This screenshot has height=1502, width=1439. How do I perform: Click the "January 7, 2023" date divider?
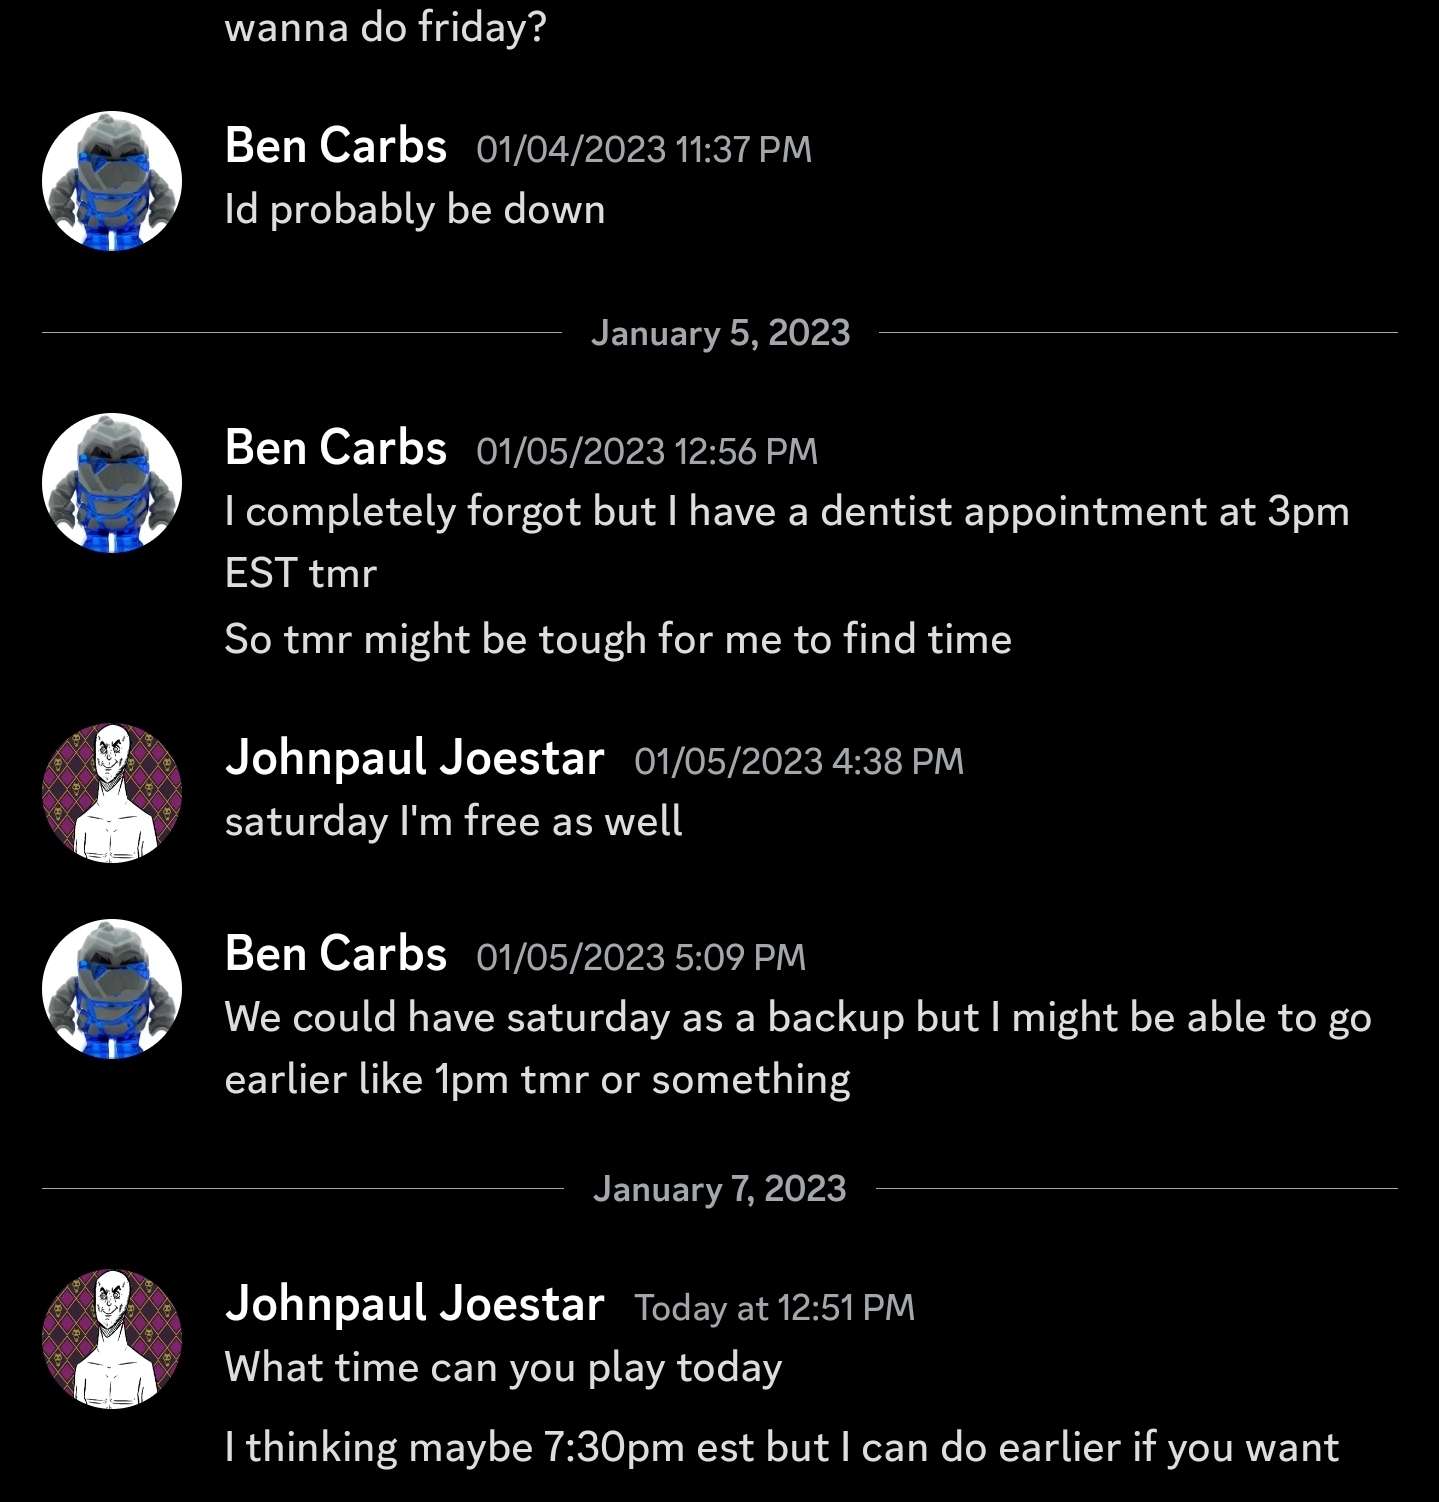(720, 1189)
